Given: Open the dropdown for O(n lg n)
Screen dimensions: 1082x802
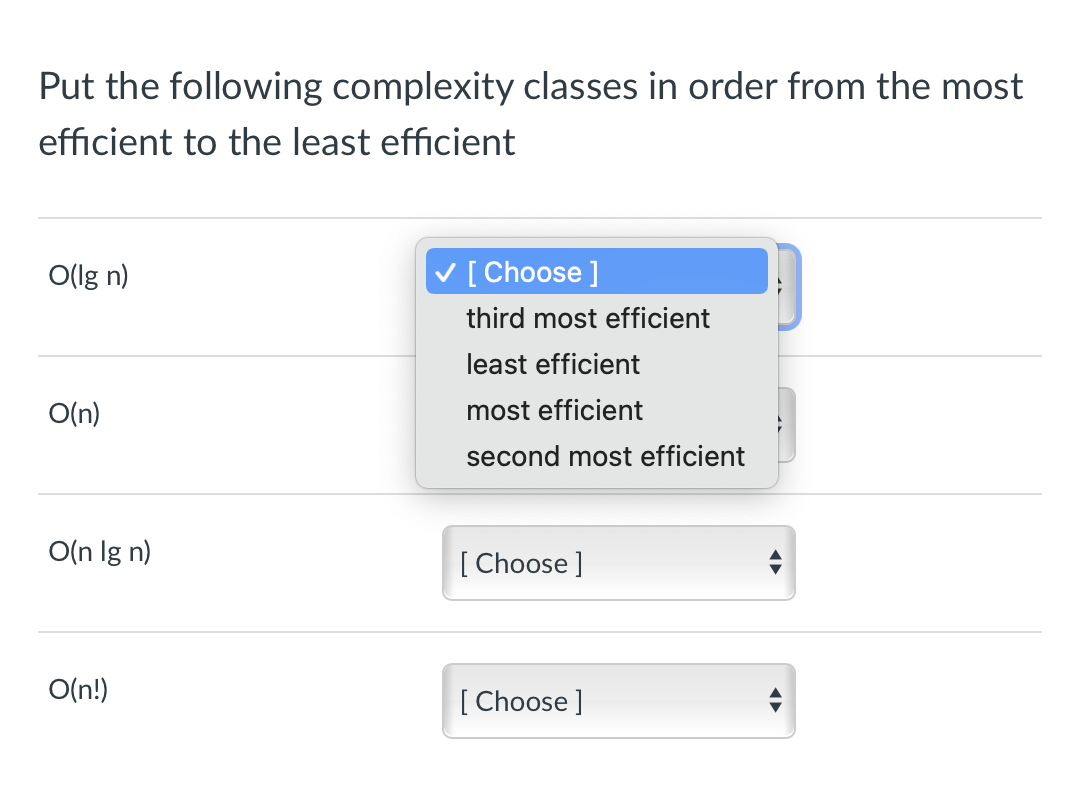Looking at the screenshot, I should coord(618,562).
